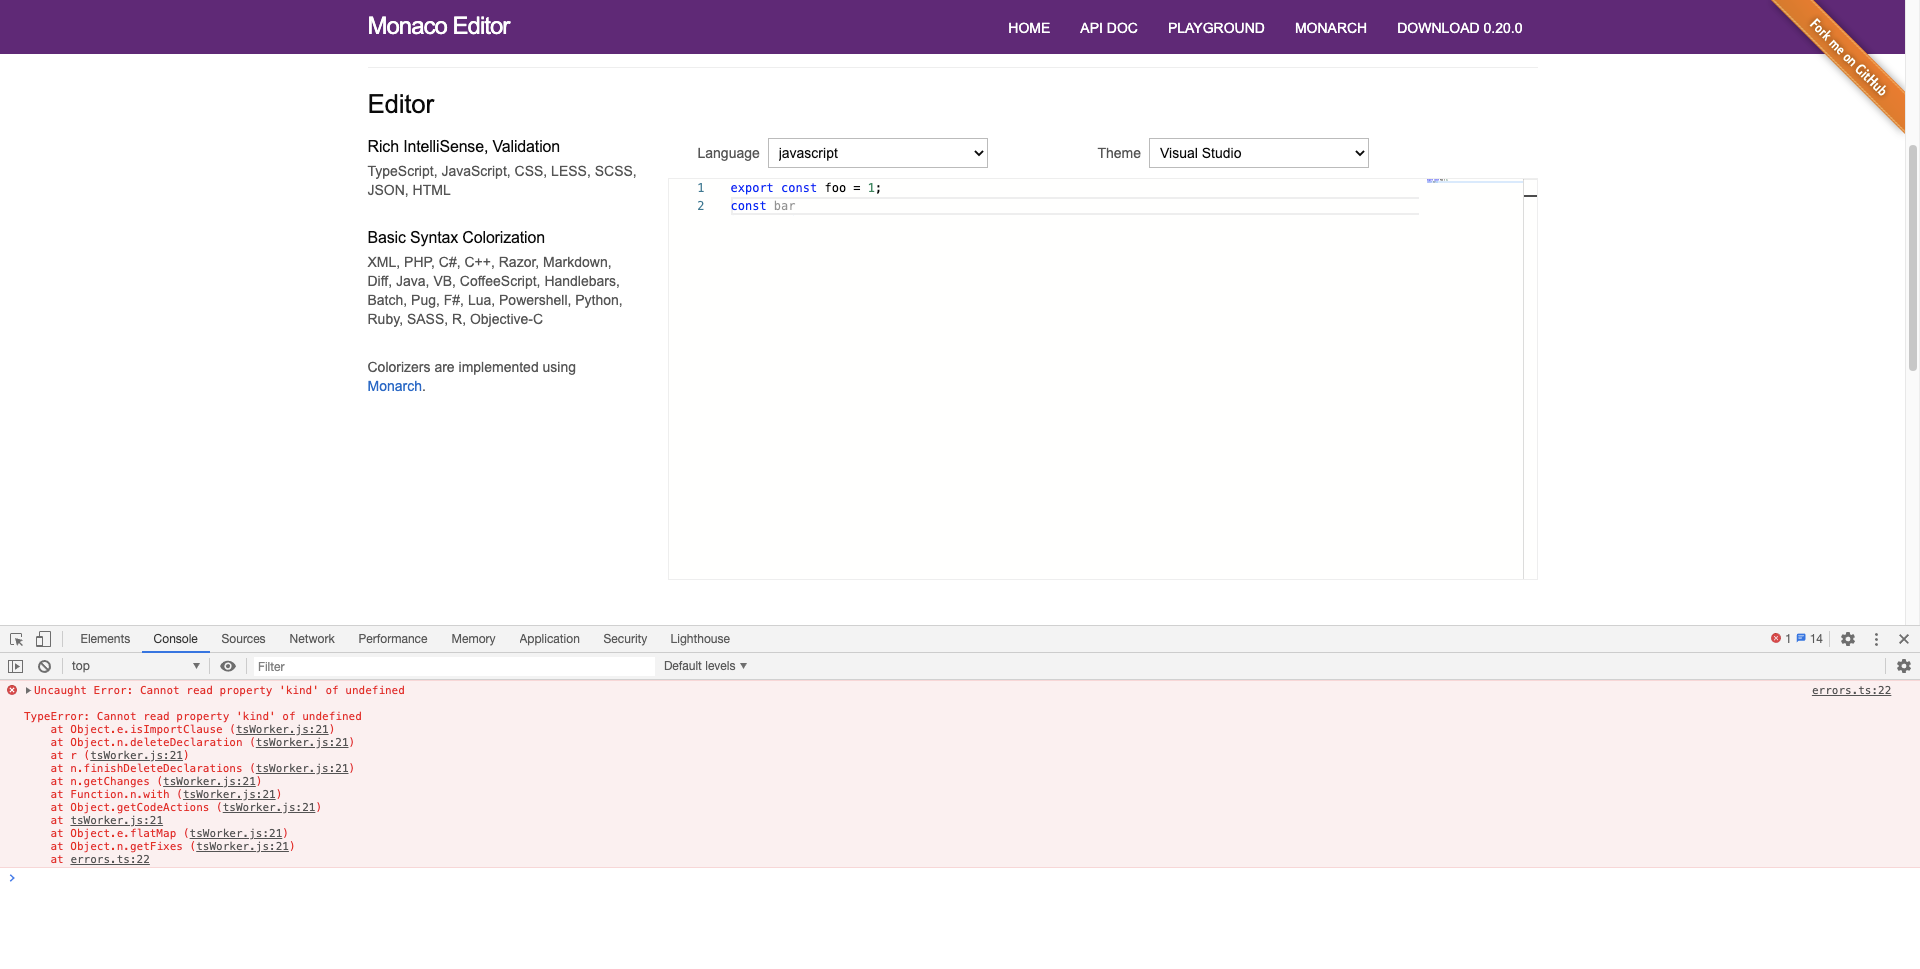Open errors.ts:22 link at stack bottom

[x=110, y=859]
